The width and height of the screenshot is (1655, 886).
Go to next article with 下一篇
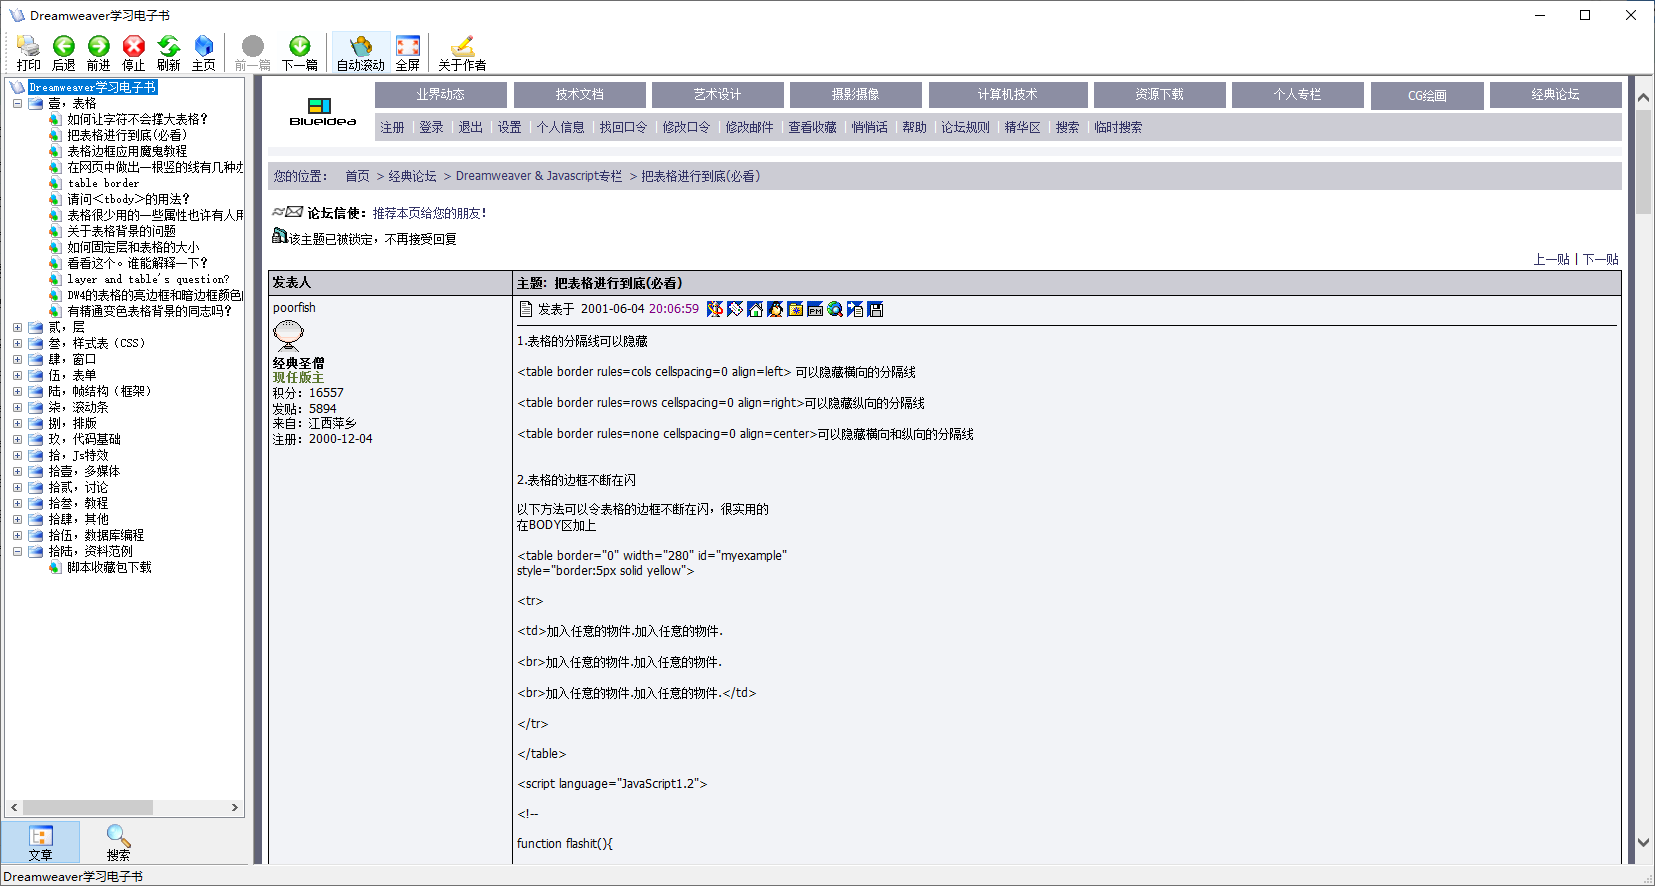[x=299, y=52]
